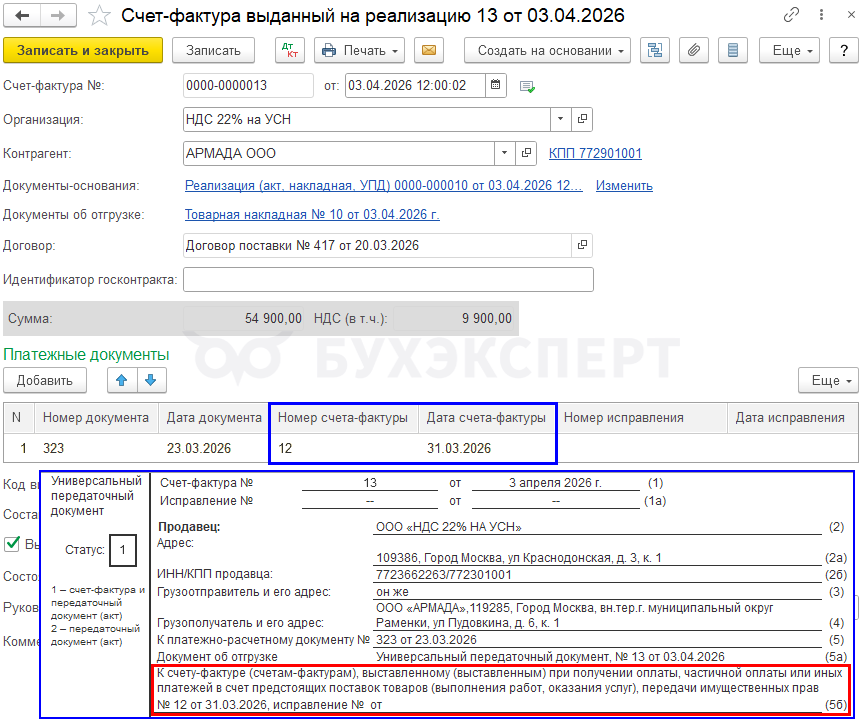Viewport: 862px width, 719px height.
Task: Open the top Еще menu
Action: point(788,50)
